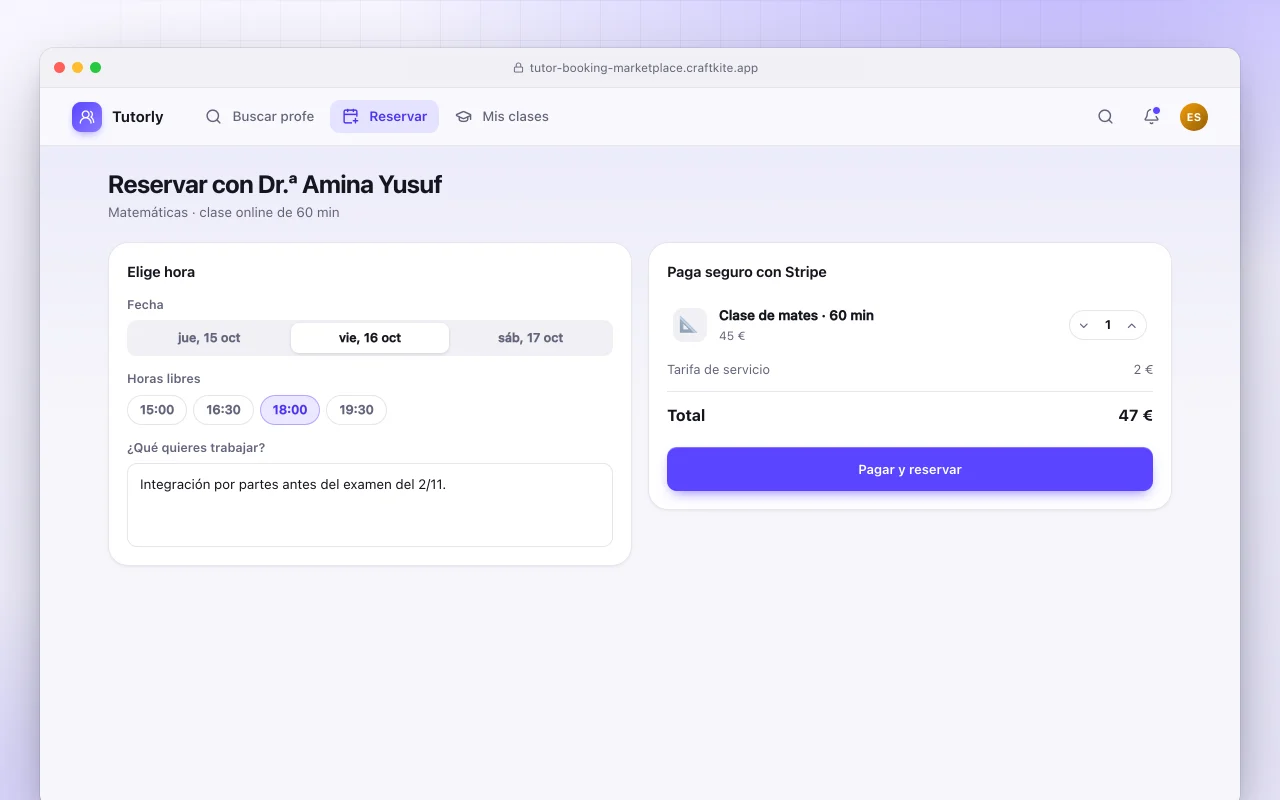Click the Horas libres label
The height and width of the screenshot is (800, 1280).
tap(164, 379)
